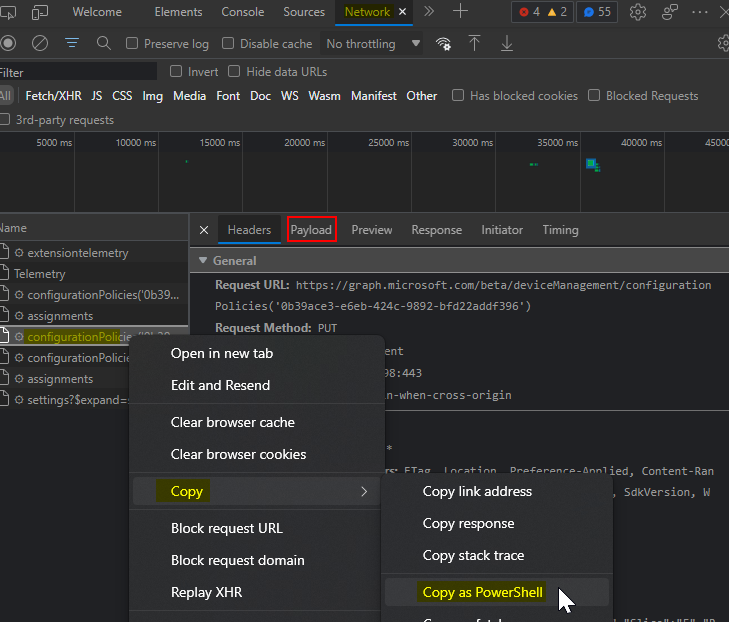Close the request details pane
Image resolution: width=729 pixels, height=622 pixels.
[204, 230]
